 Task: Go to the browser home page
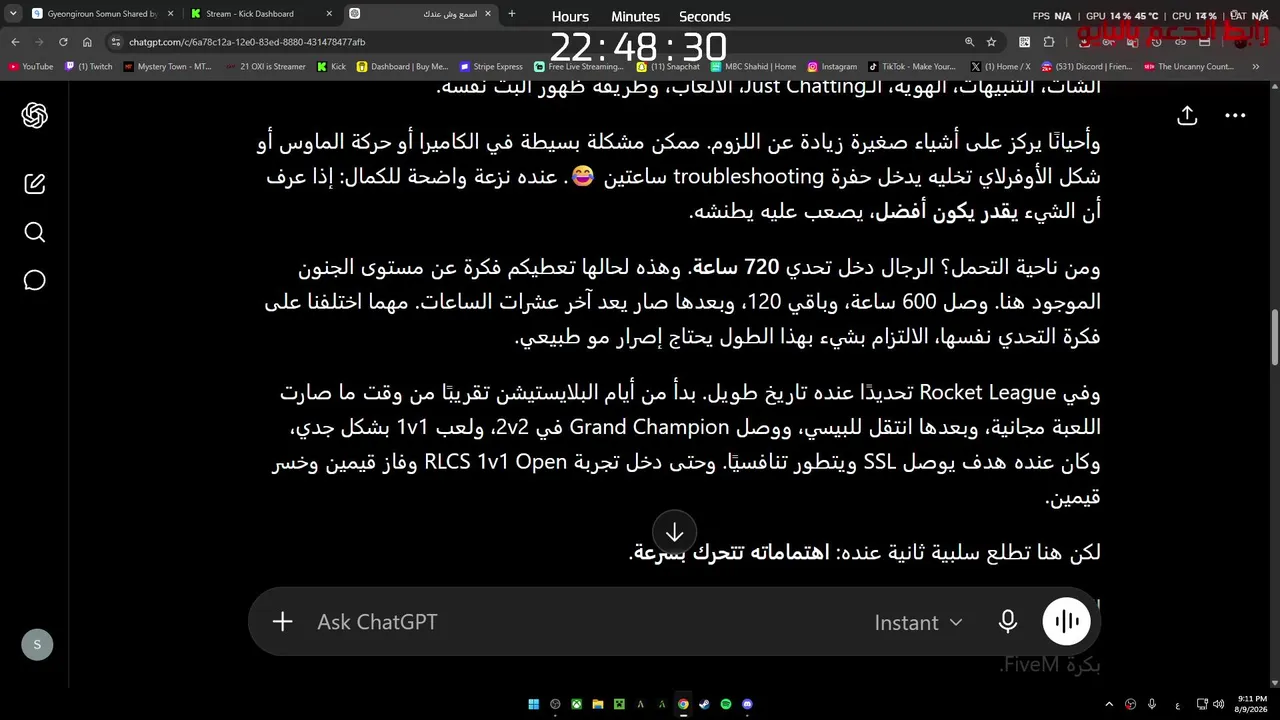[87, 42]
